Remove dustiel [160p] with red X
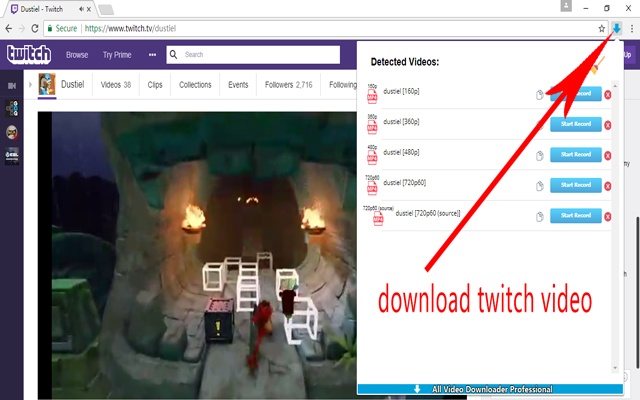This screenshot has width=640, height=400. click(x=608, y=95)
